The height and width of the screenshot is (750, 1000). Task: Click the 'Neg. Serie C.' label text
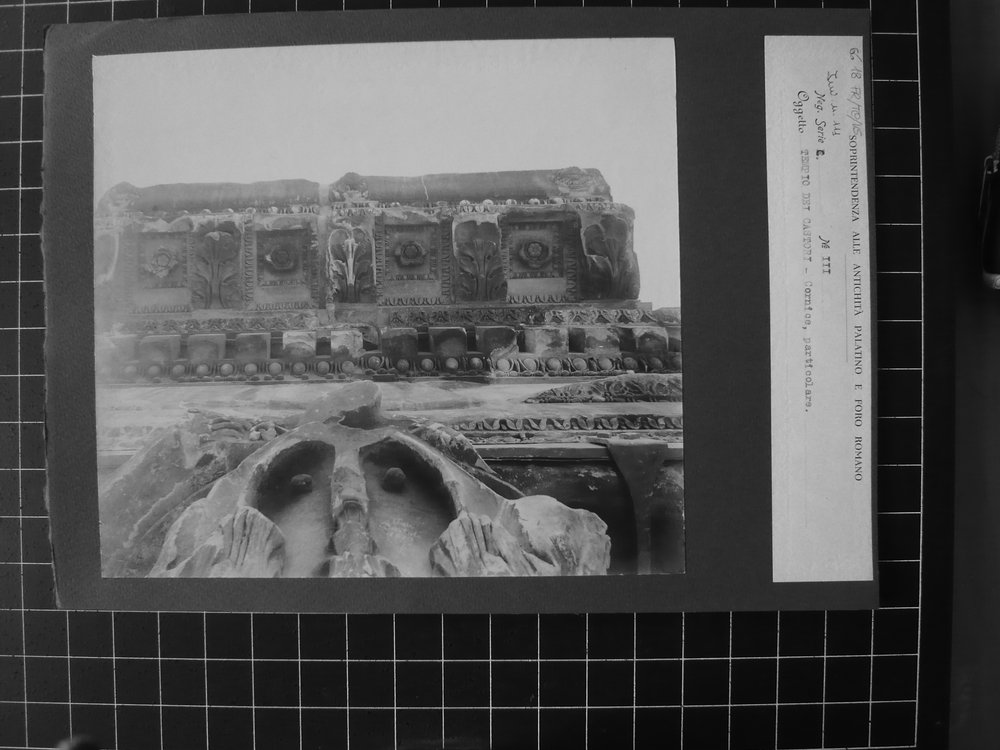pyautogui.click(x=822, y=124)
